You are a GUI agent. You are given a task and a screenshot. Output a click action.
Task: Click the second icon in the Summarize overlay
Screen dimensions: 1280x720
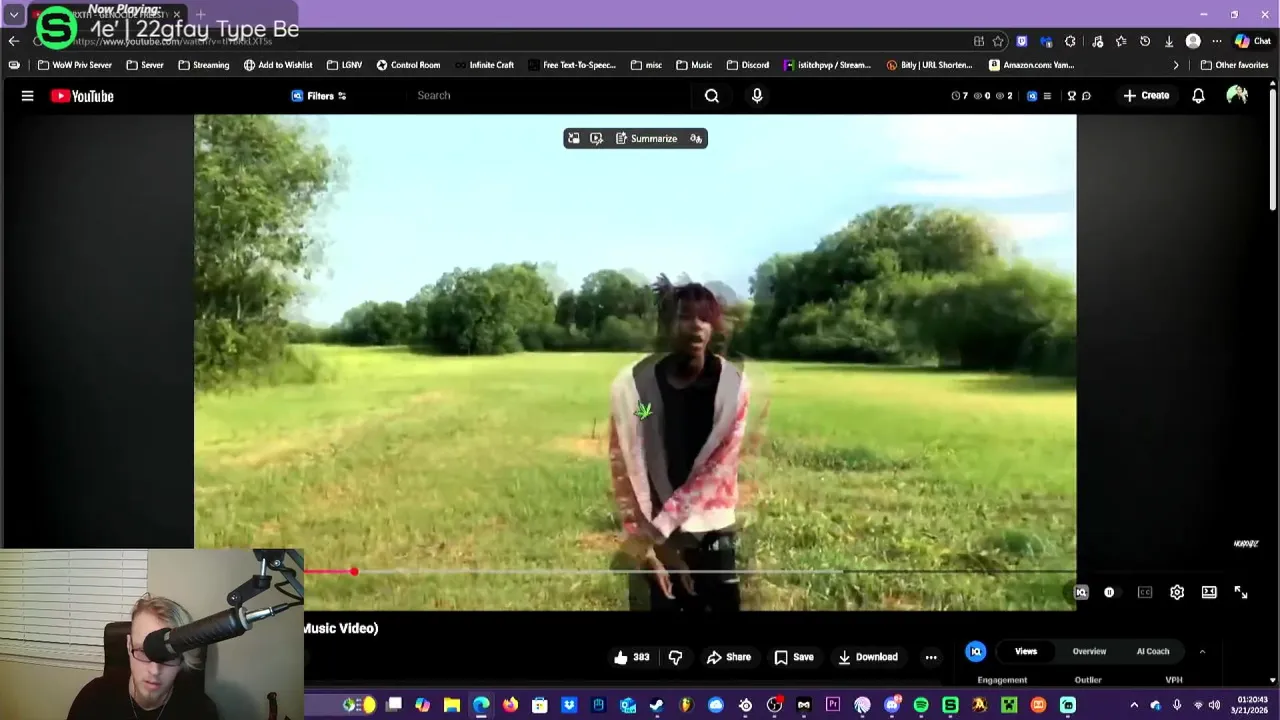pyautogui.click(x=597, y=139)
